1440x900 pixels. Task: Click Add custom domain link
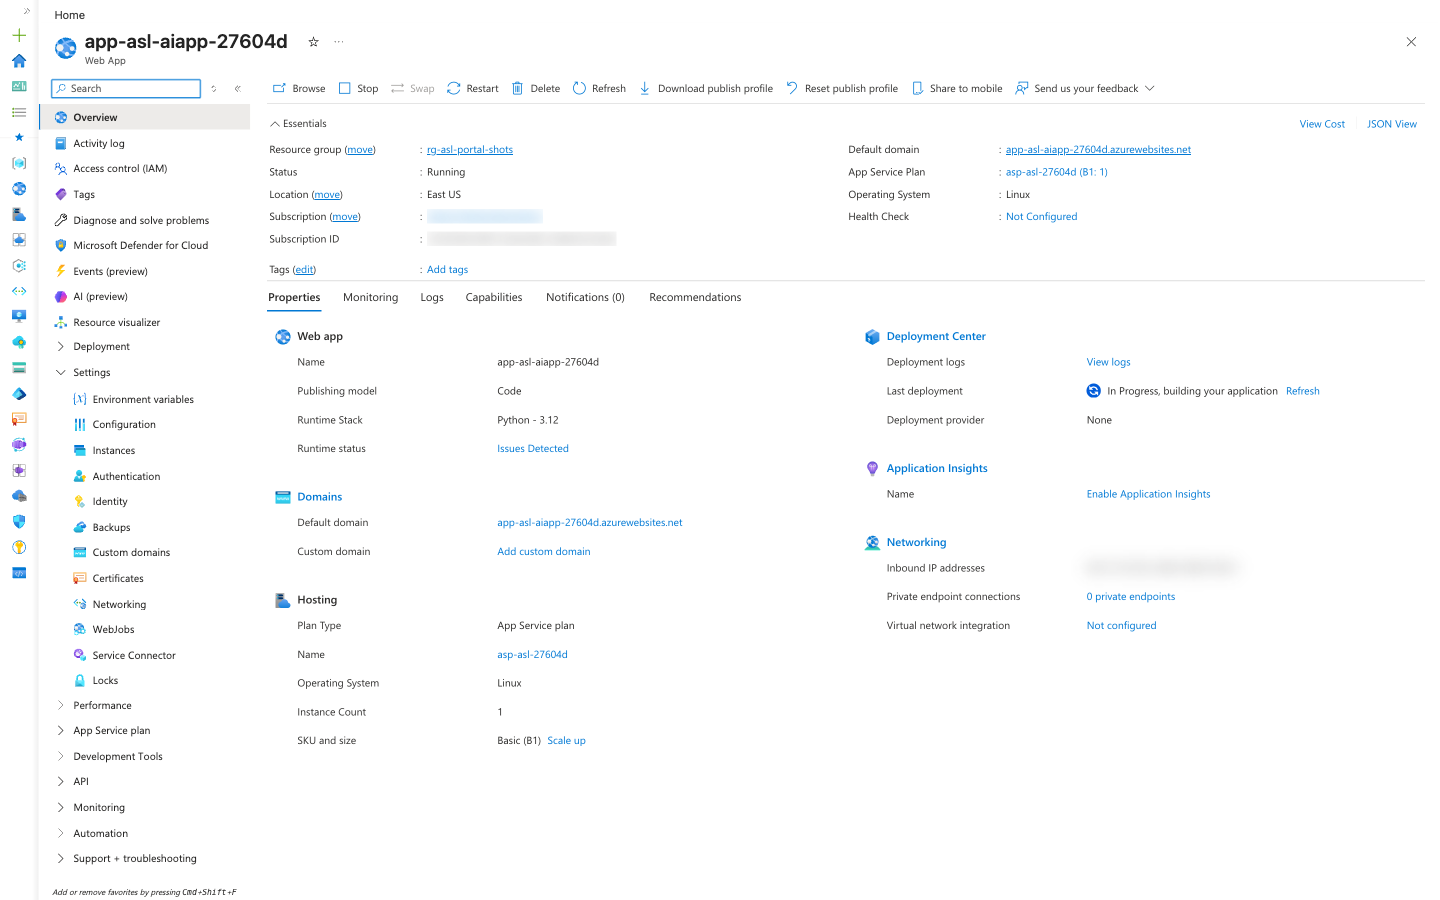pyautogui.click(x=544, y=552)
